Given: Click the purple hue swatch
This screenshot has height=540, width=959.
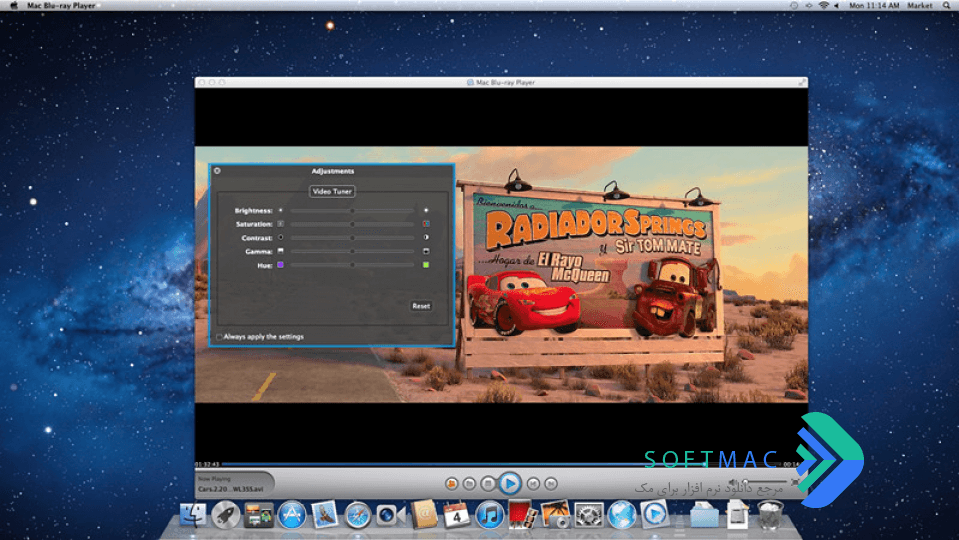Looking at the screenshot, I should tap(281, 265).
